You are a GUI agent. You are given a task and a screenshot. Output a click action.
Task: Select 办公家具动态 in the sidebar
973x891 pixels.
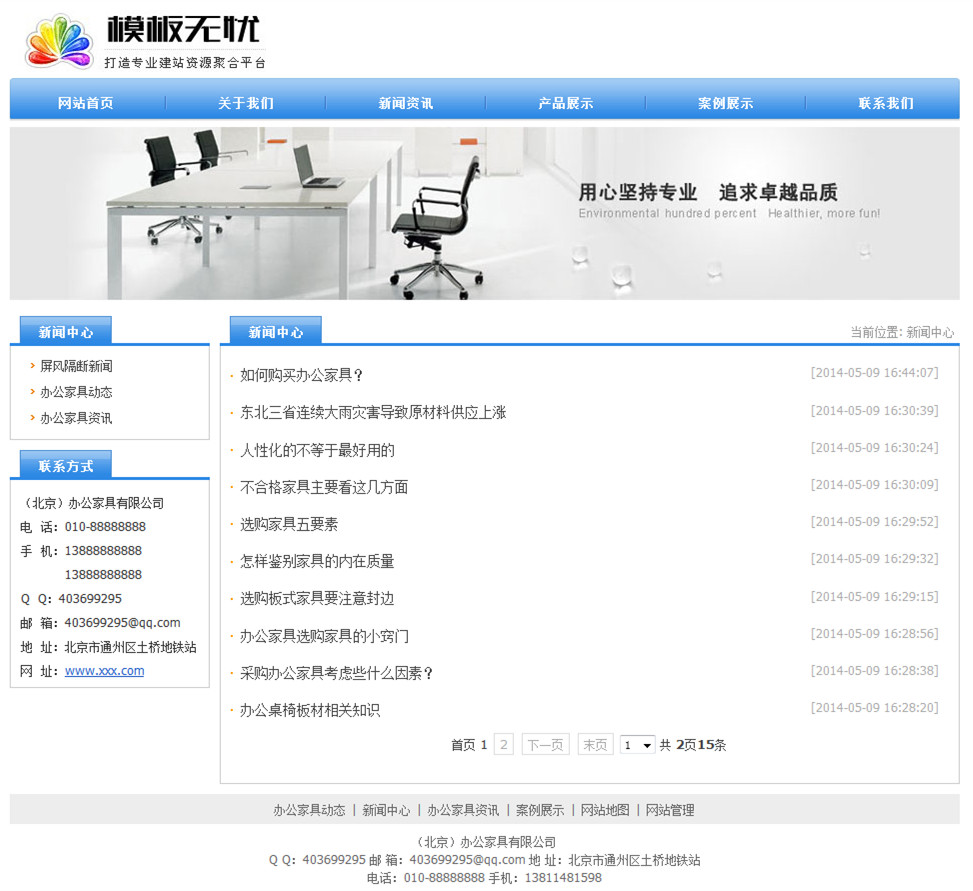pos(76,392)
